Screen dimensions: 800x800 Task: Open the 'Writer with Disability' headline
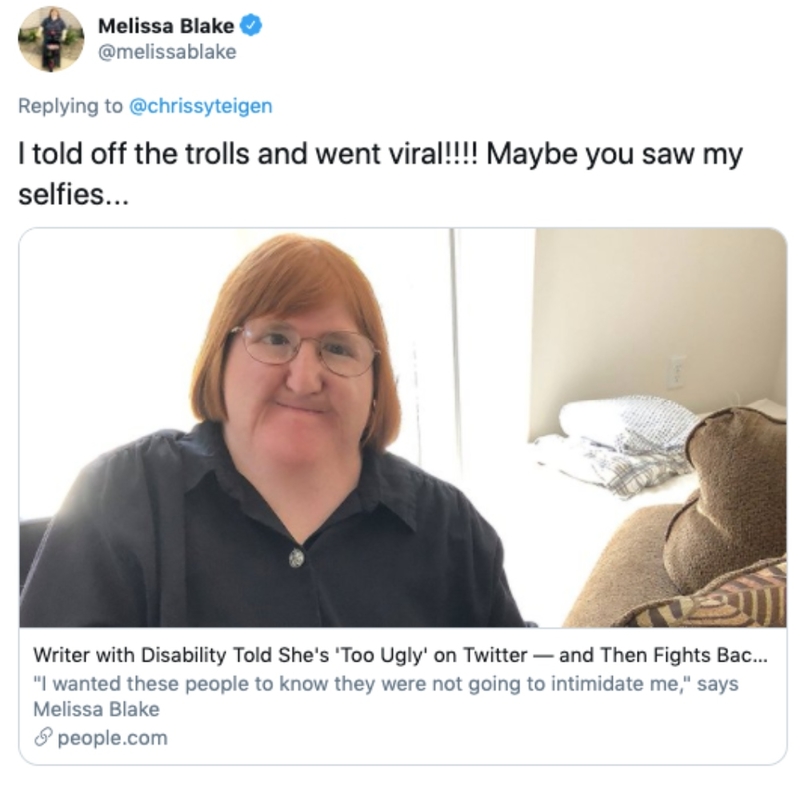400,655
